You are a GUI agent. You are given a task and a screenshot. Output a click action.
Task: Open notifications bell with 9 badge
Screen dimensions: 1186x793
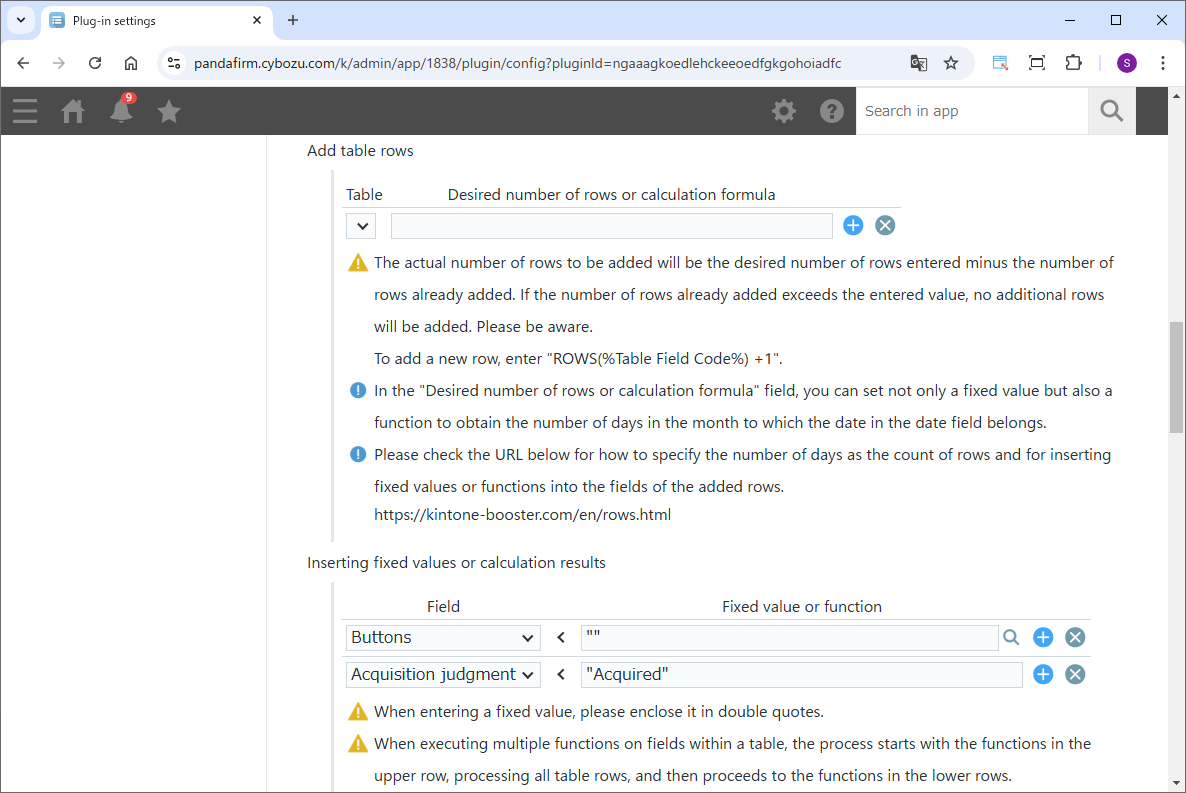click(x=121, y=111)
